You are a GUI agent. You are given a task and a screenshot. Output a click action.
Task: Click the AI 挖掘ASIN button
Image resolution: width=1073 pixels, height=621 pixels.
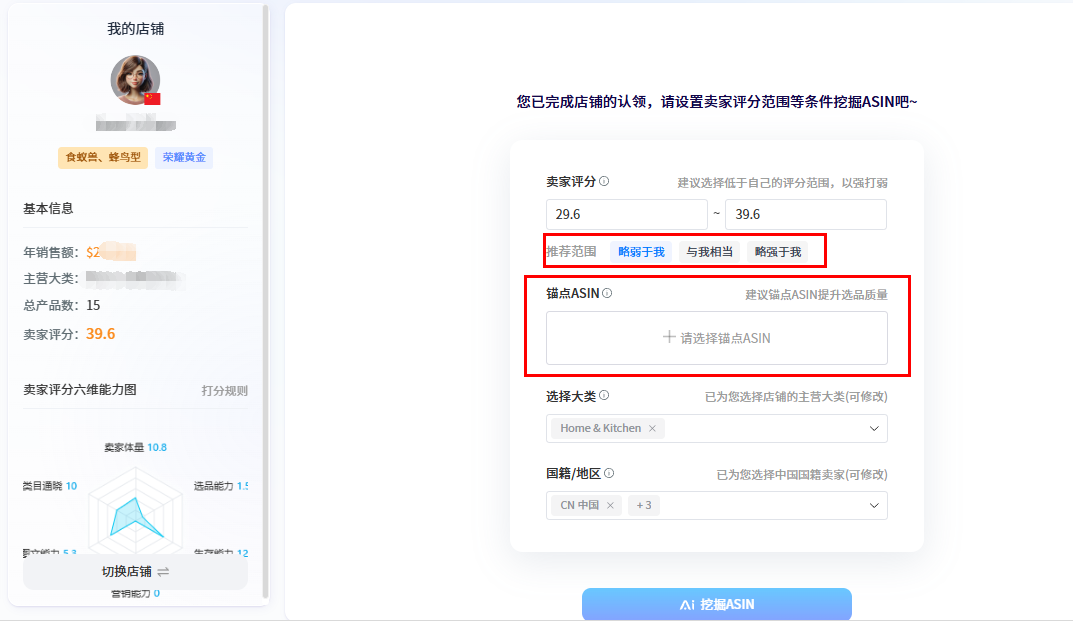point(716,604)
